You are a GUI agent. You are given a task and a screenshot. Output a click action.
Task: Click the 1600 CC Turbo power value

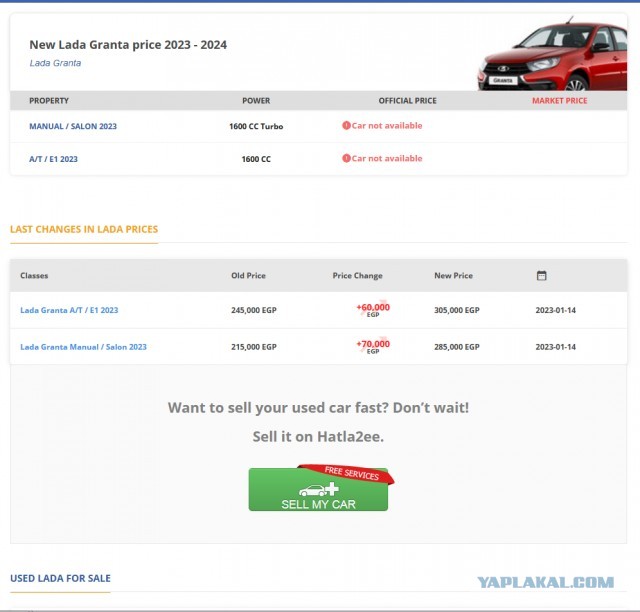(x=256, y=126)
